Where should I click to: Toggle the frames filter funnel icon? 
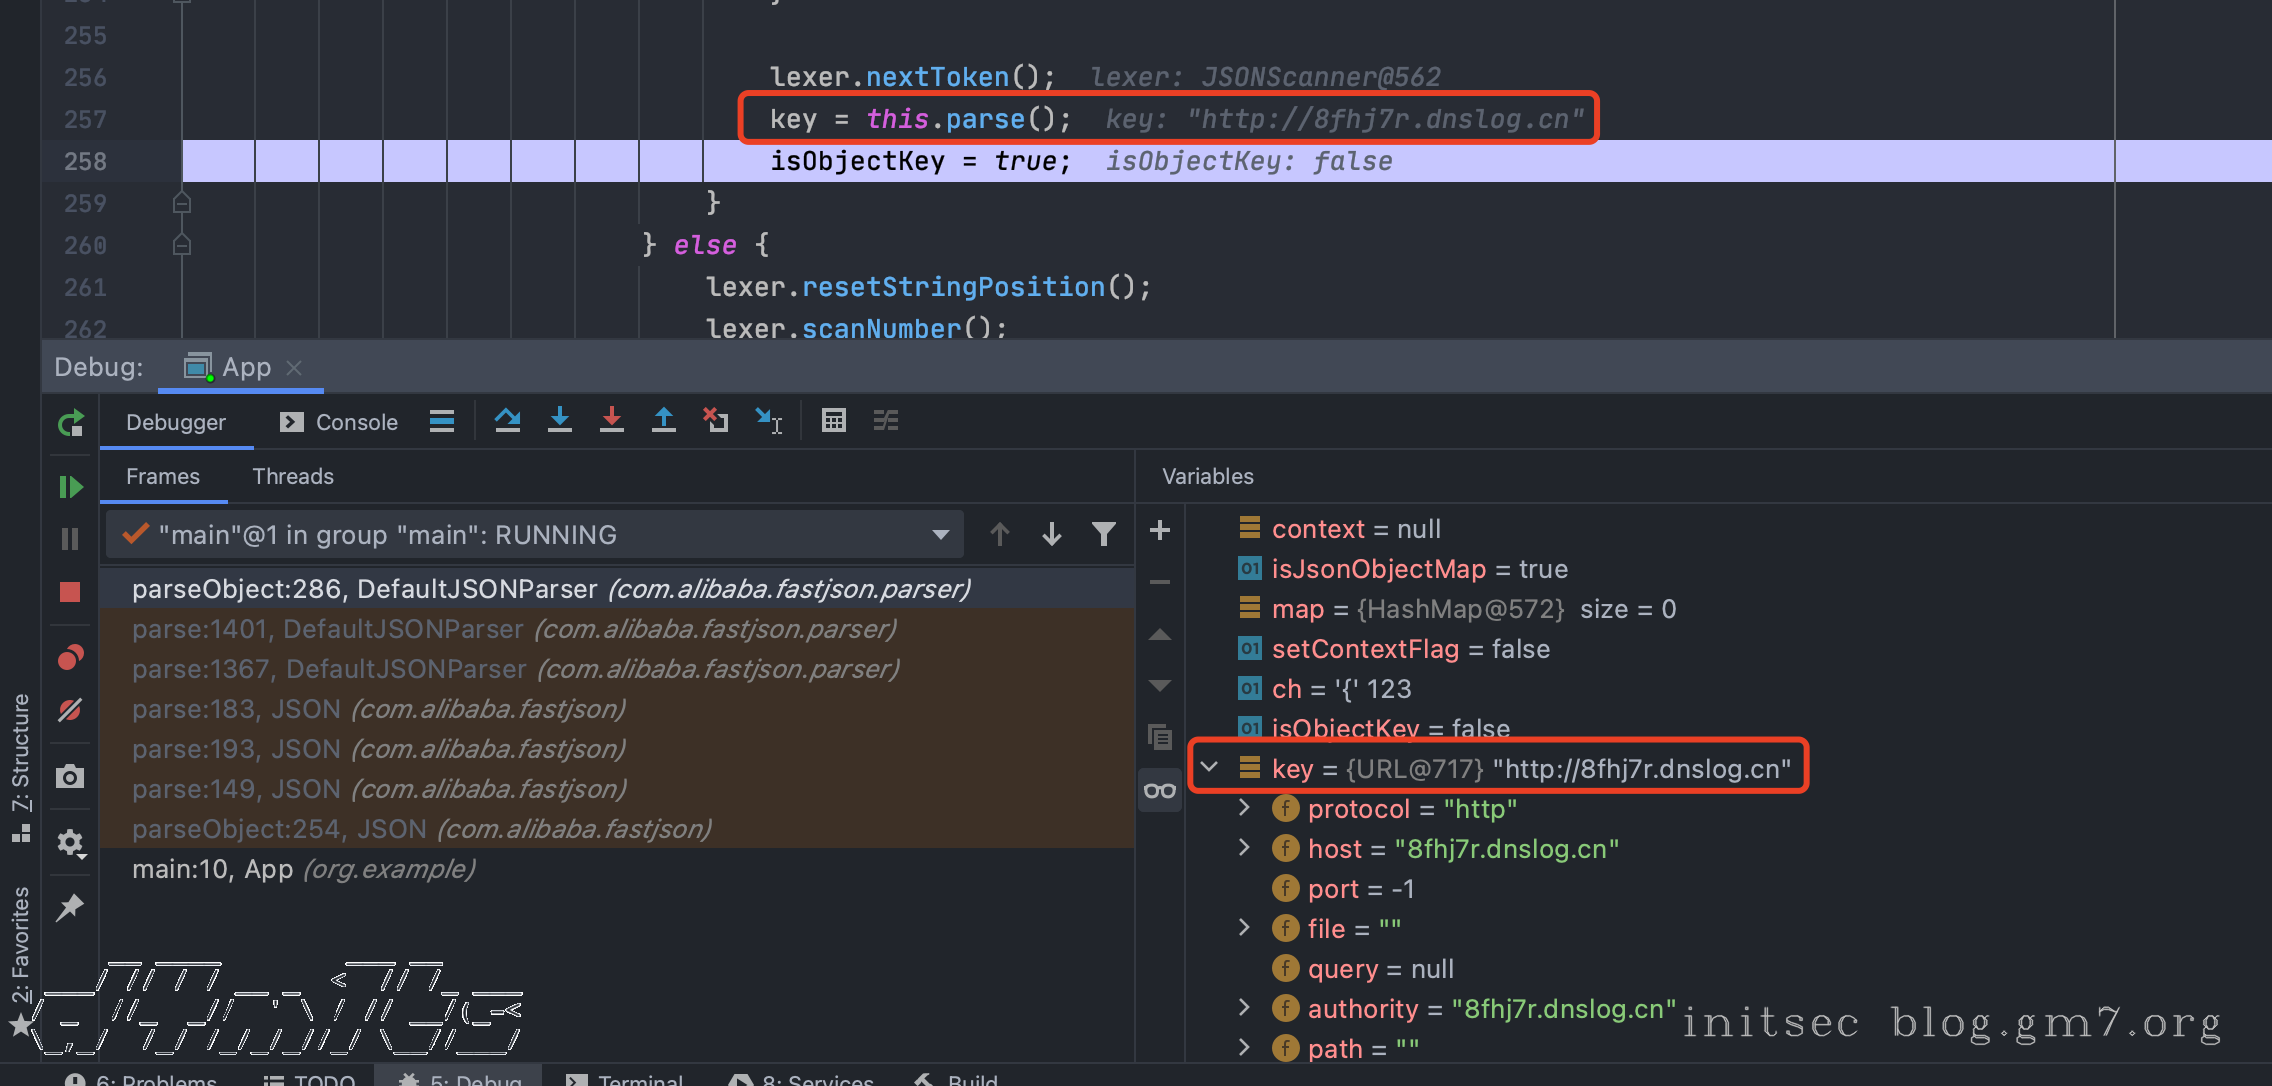(x=1104, y=535)
